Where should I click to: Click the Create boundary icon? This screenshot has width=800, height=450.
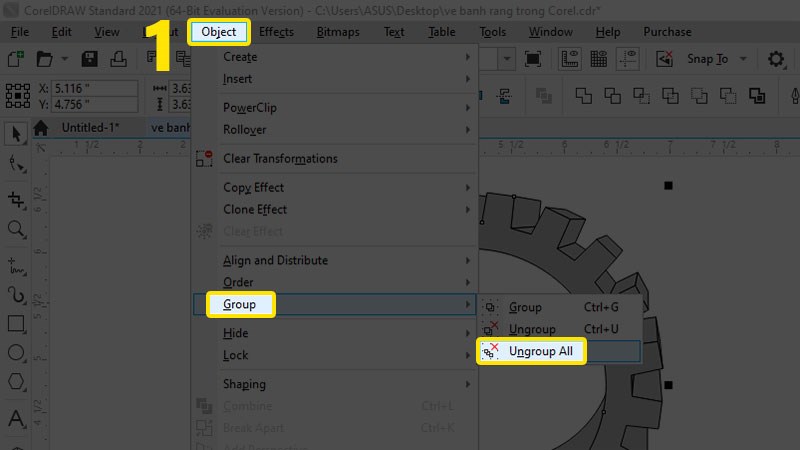[757, 95]
